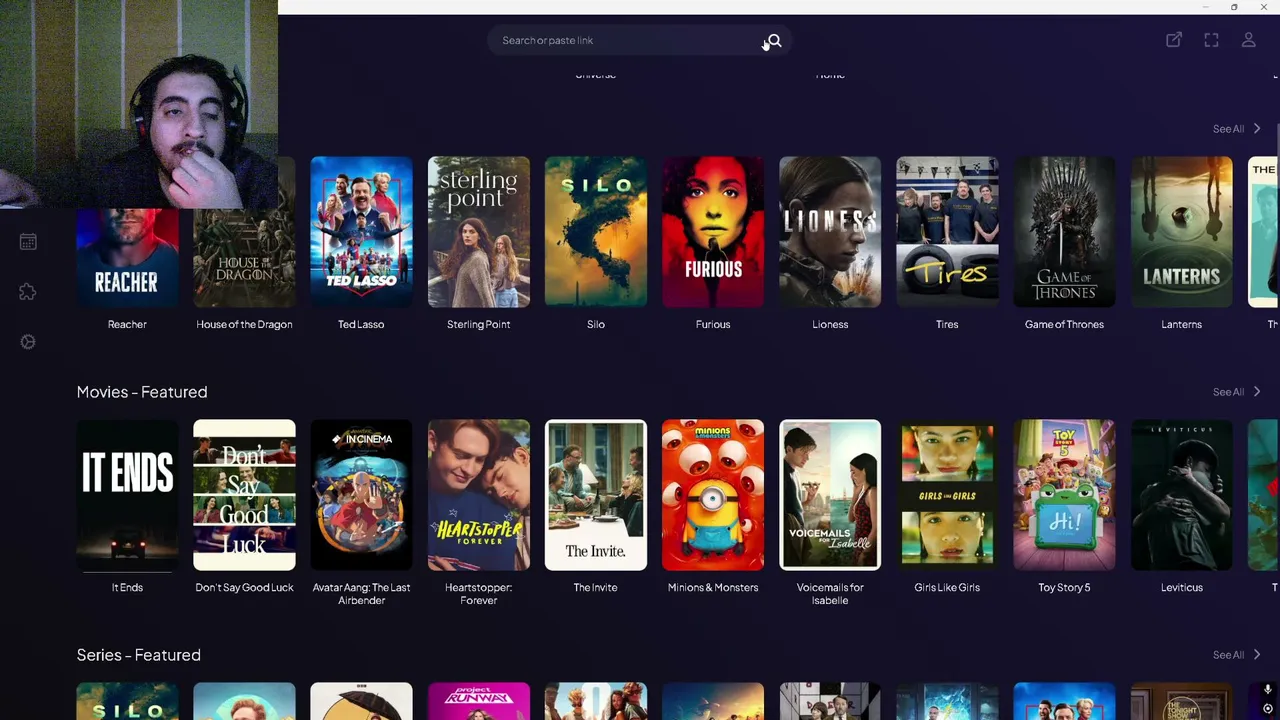Screen dimensions: 1280x720
Task: Open the Girls Like Girls poster
Action: 947,495
